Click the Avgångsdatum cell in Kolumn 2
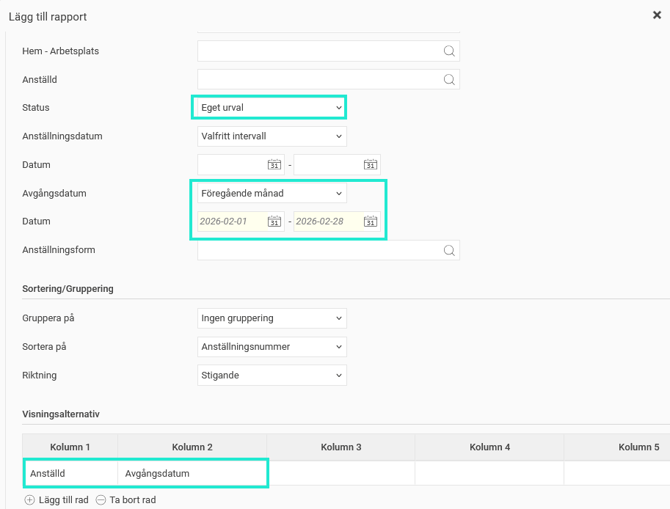Screen dimensions: 670x509 (190, 474)
